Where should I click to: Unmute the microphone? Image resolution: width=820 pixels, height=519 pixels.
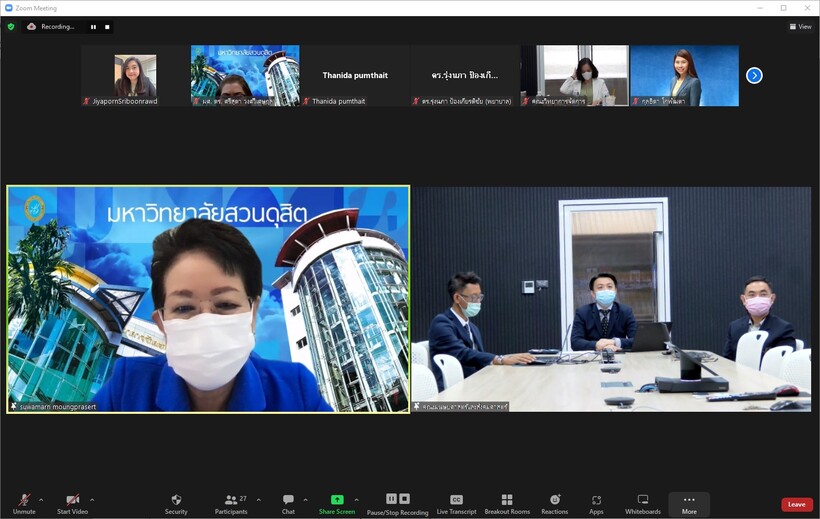[24, 504]
